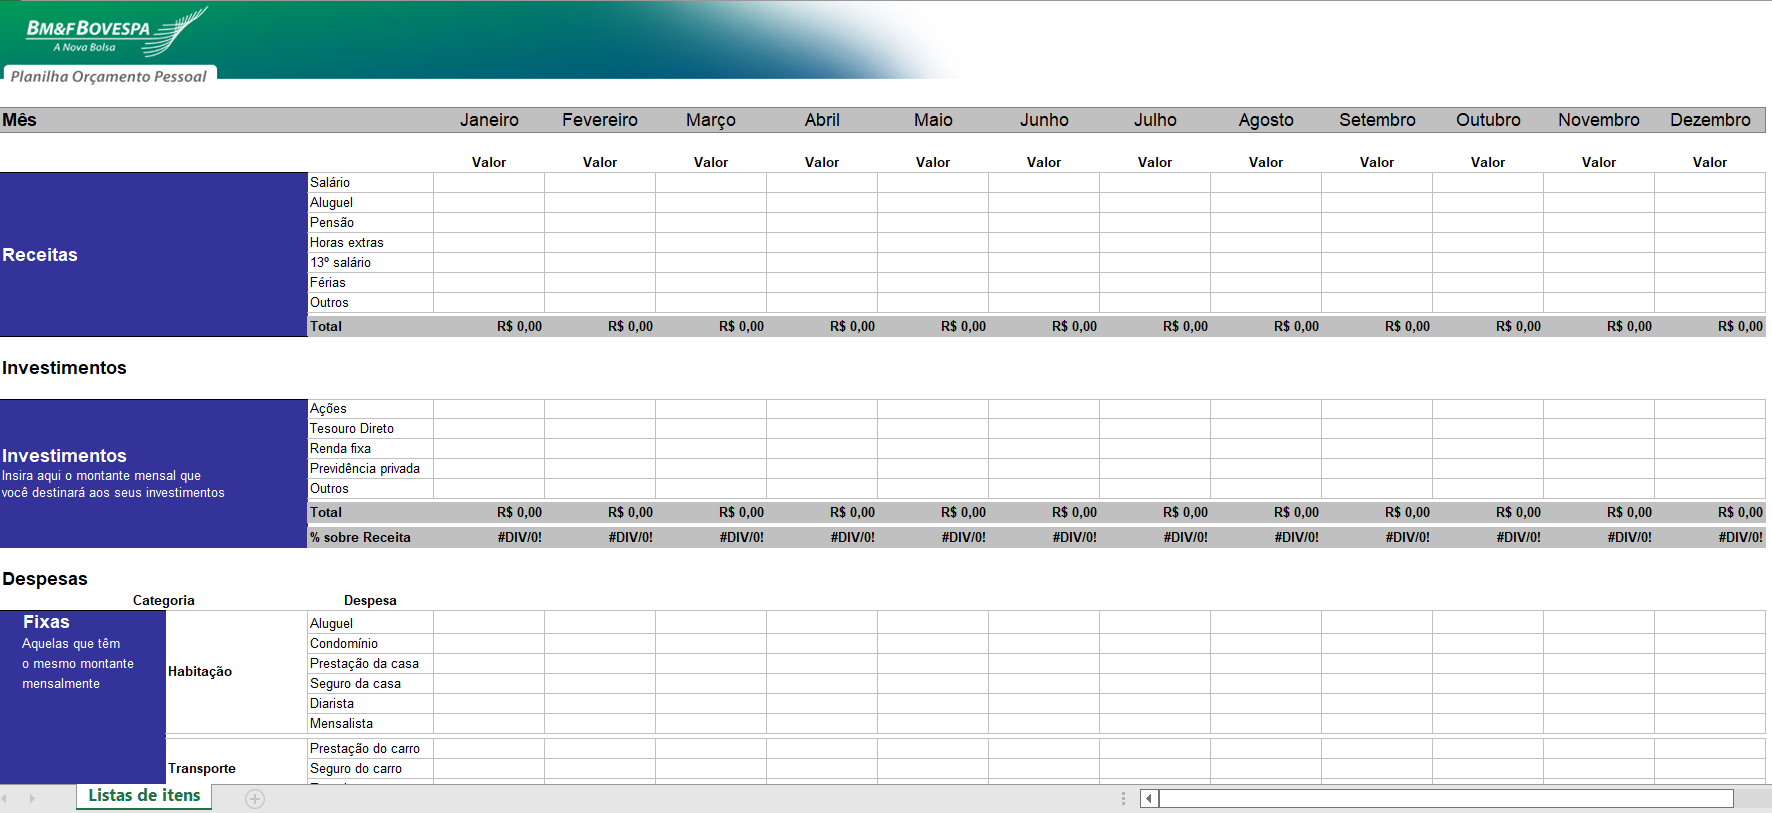Click the Dezembro month header

1709,120
